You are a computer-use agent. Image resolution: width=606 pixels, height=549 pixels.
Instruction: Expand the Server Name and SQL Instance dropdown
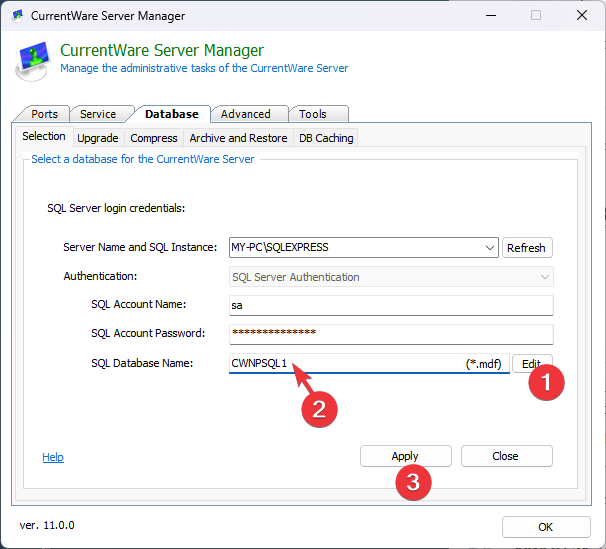click(x=489, y=248)
